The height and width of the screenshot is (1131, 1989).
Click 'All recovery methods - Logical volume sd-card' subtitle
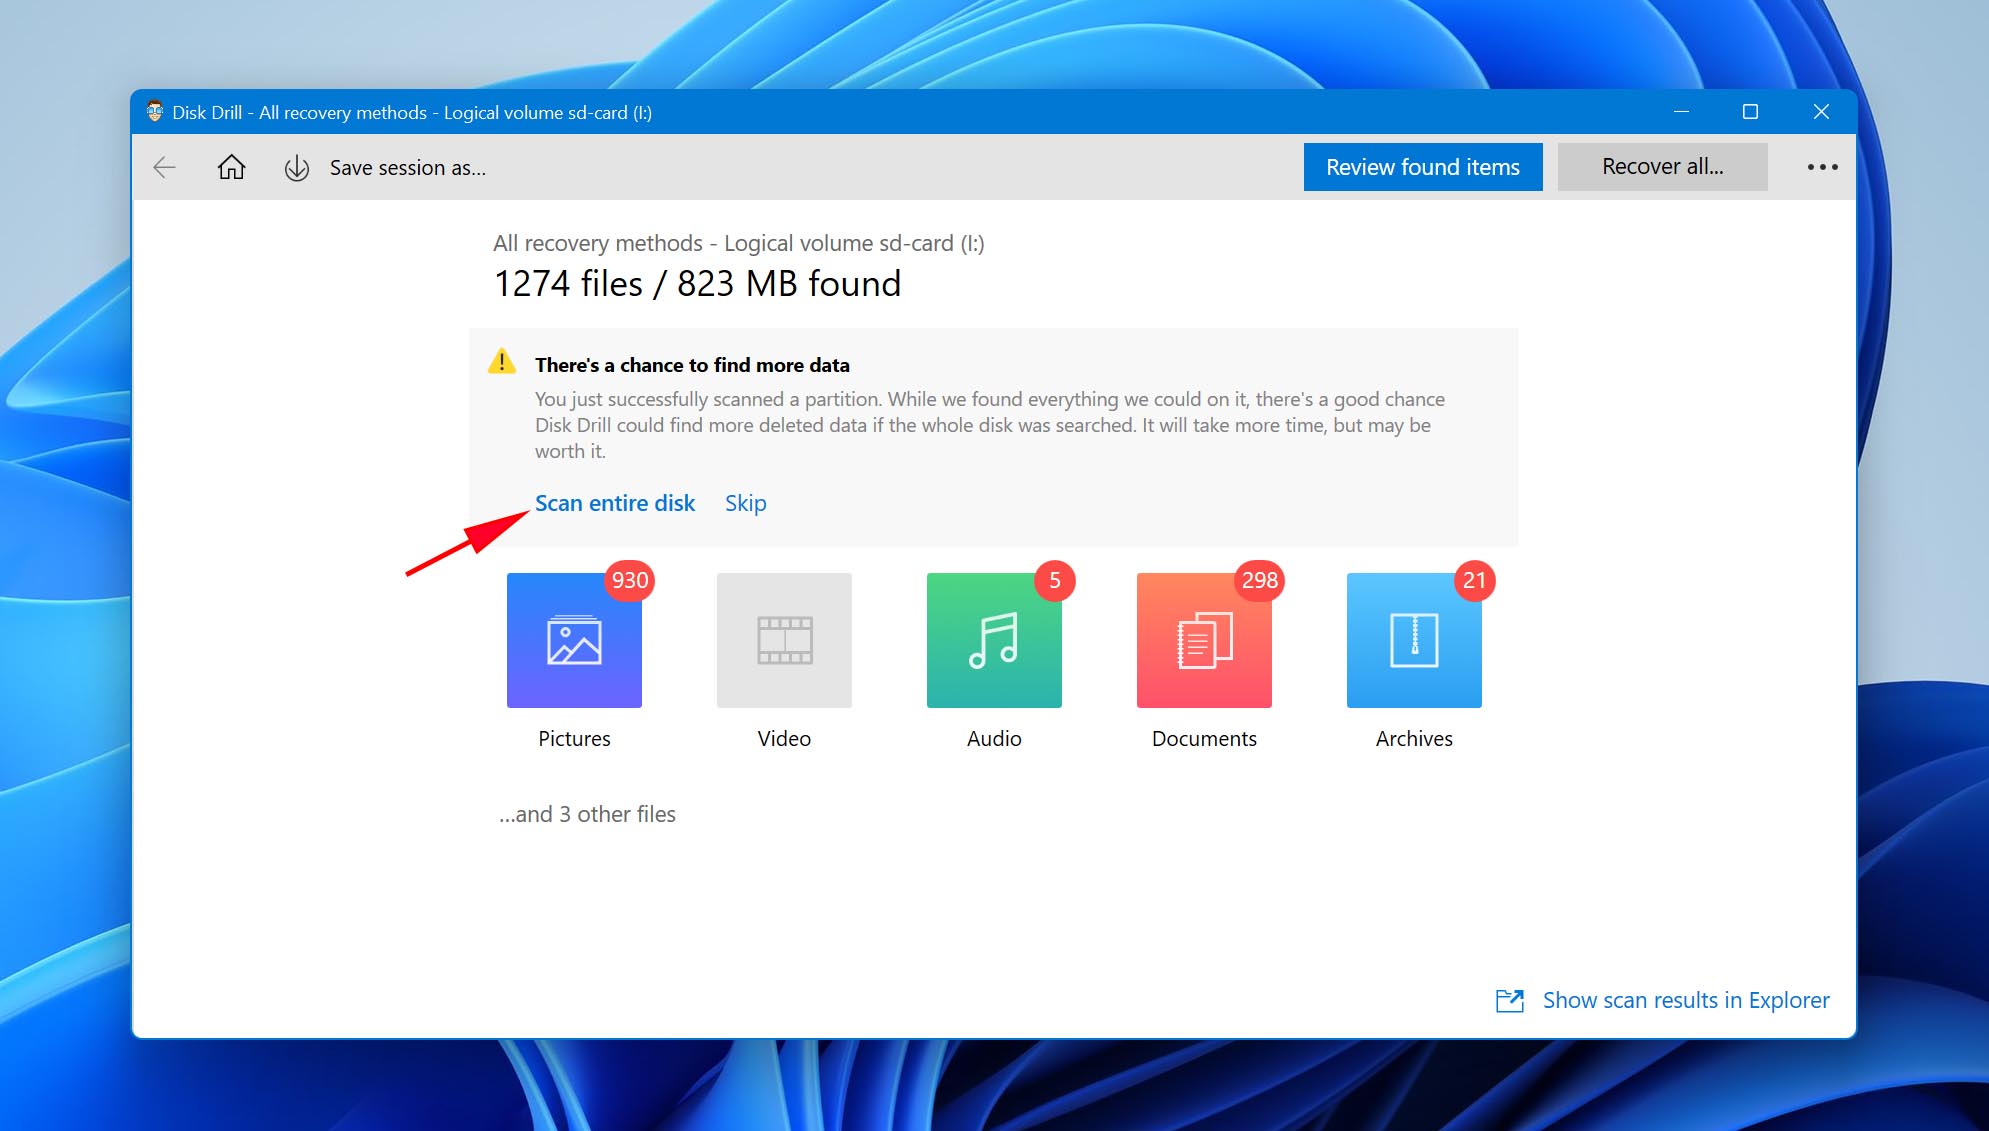coord(738,243)
